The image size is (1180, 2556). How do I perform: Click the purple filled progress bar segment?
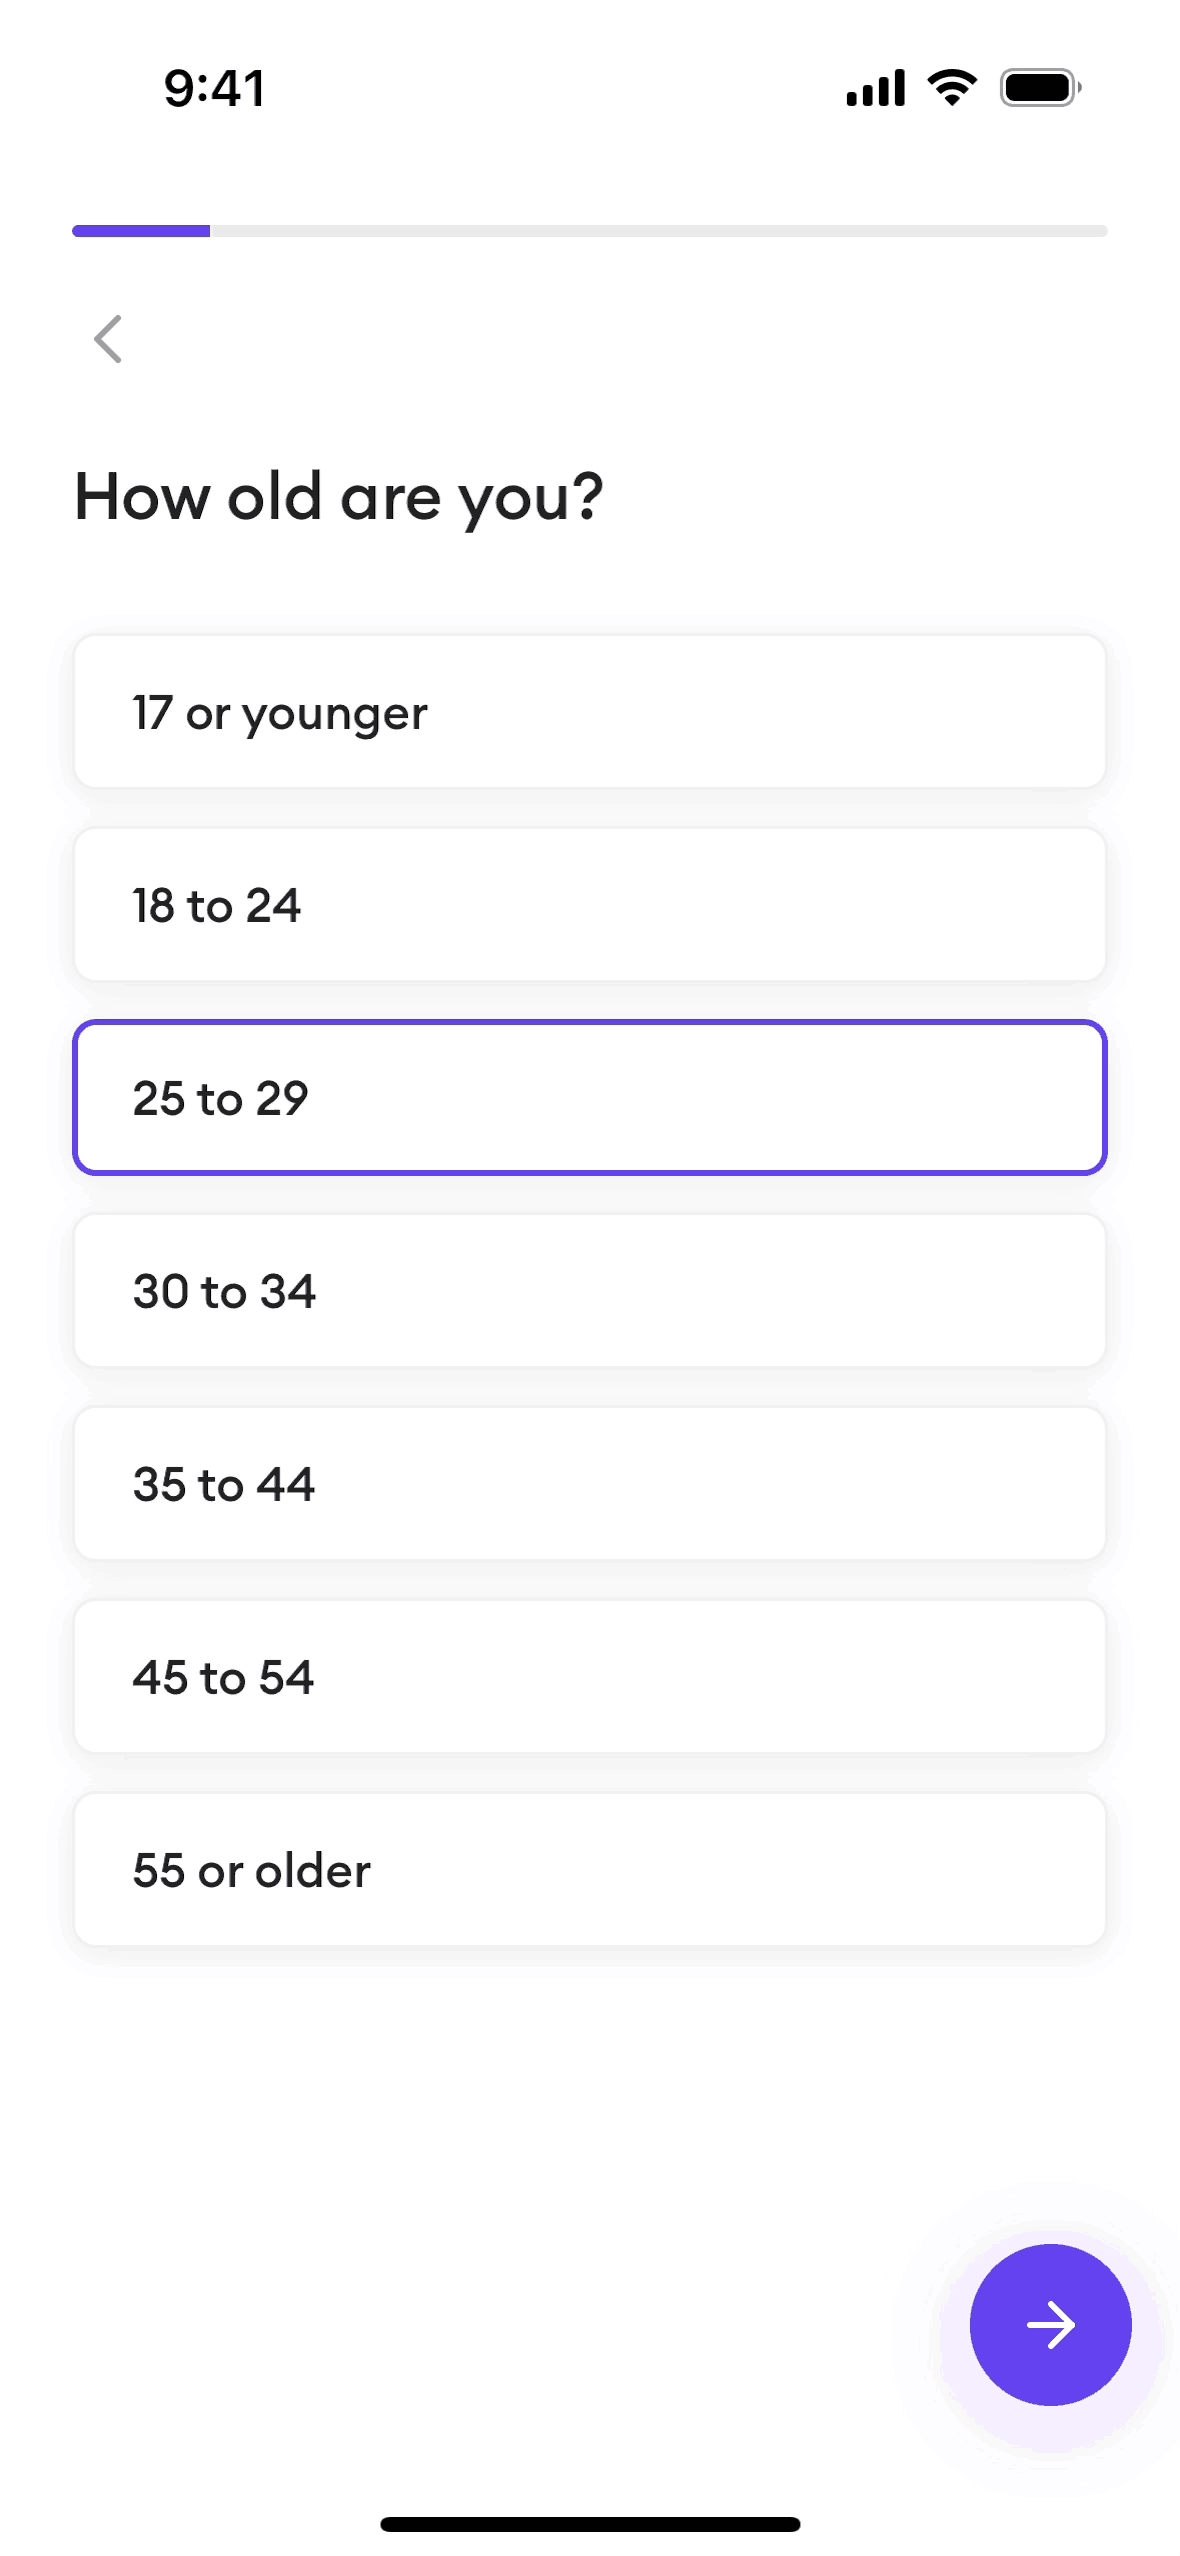click(141, 231)
